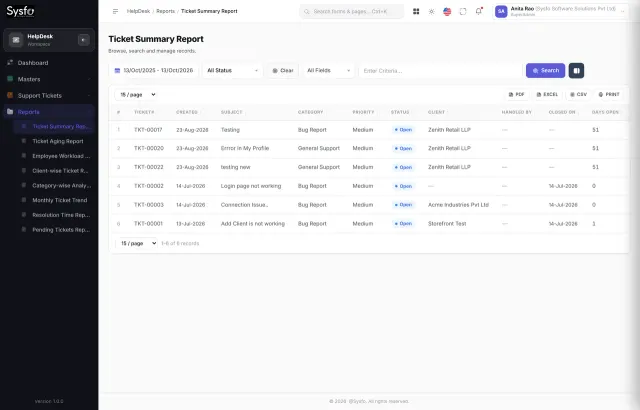Viewport: 640px width, 410px height.
Task: Click ticket TKT-00002
Action: pos(149,186)
